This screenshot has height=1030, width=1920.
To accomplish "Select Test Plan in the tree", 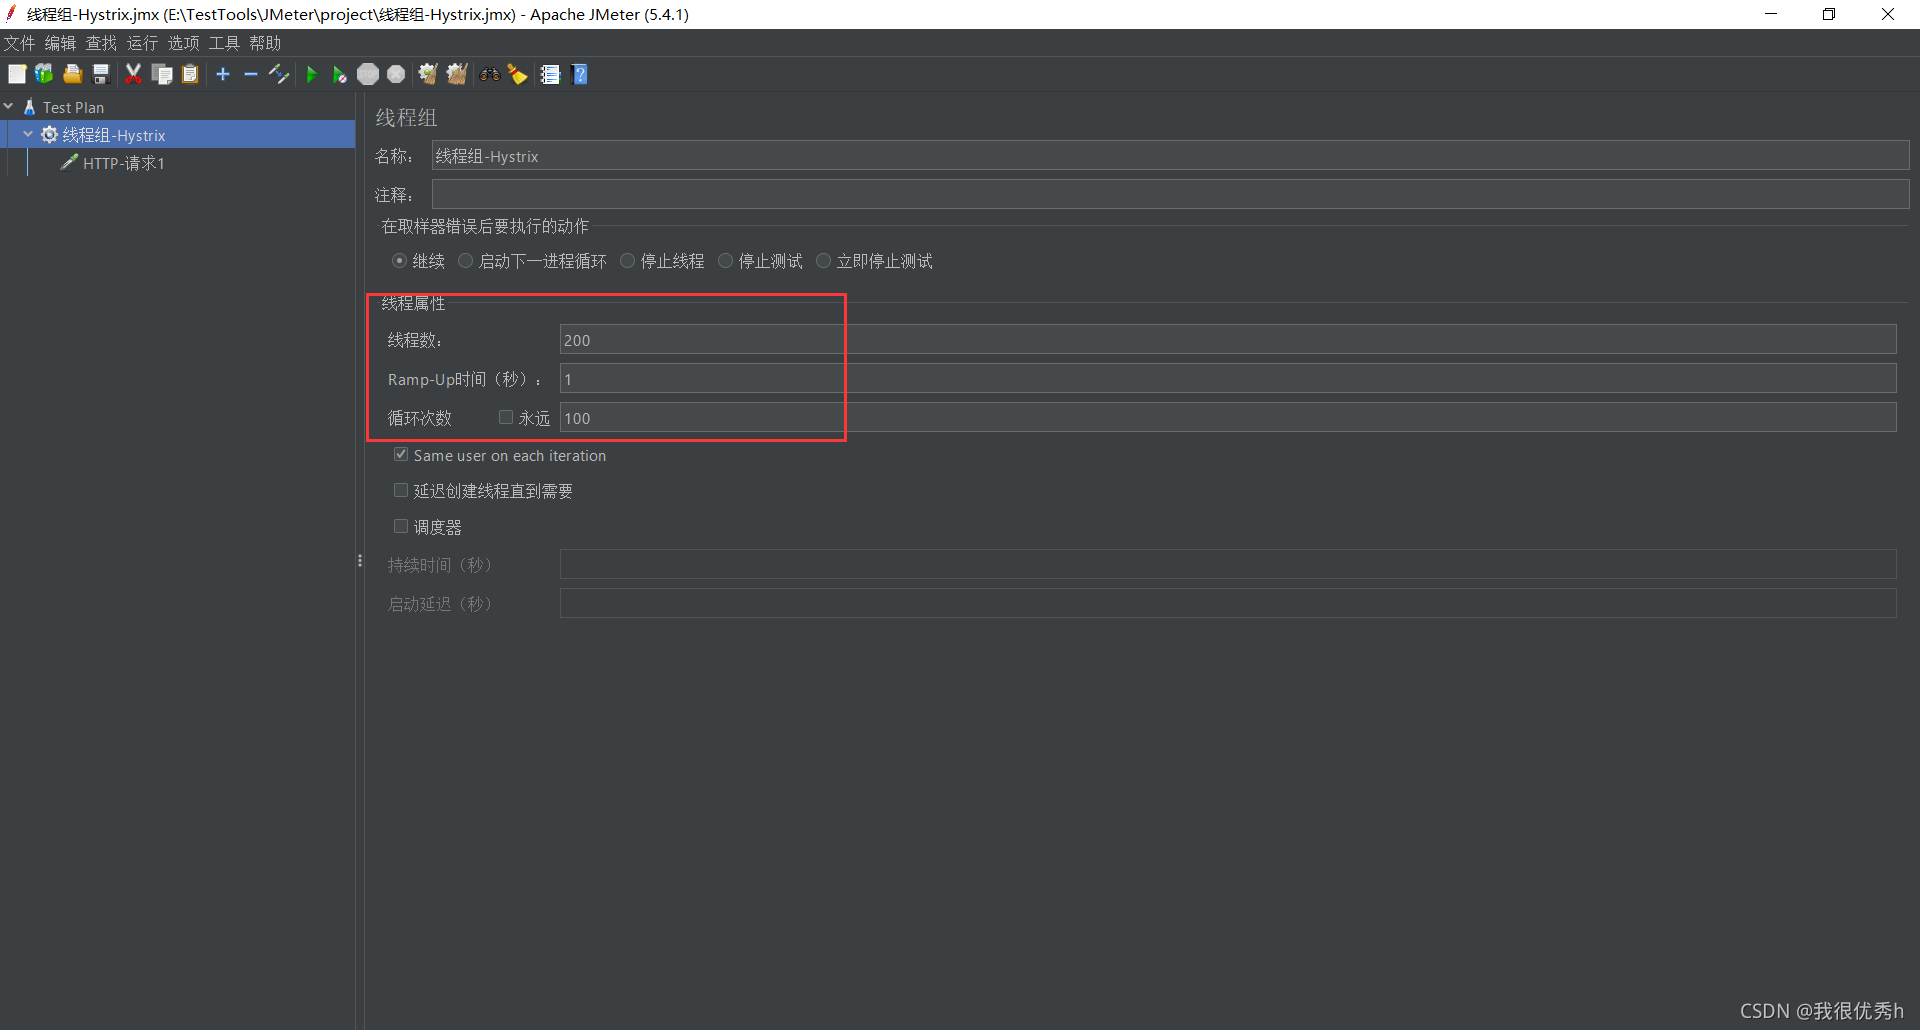I will [73, 107].
